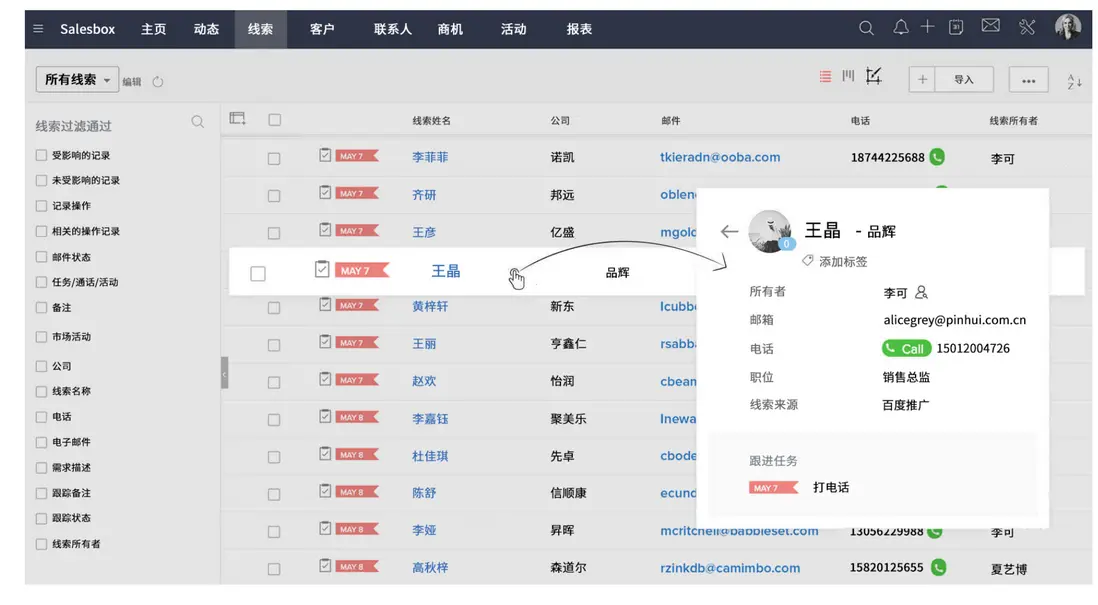
Task: Open the 报表 tab
Action: click(x=579, y=29)
